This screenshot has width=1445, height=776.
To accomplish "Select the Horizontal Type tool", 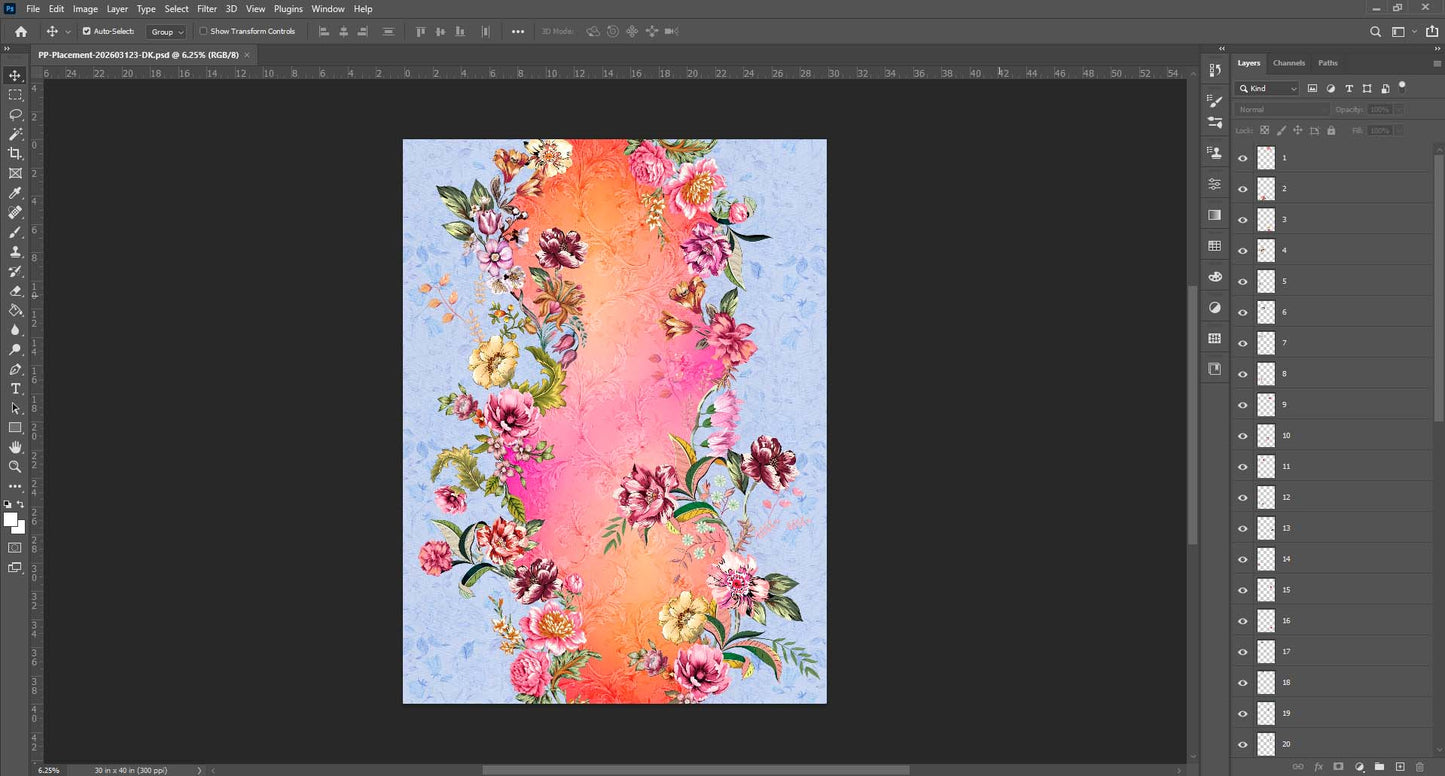I will (15, 389).
